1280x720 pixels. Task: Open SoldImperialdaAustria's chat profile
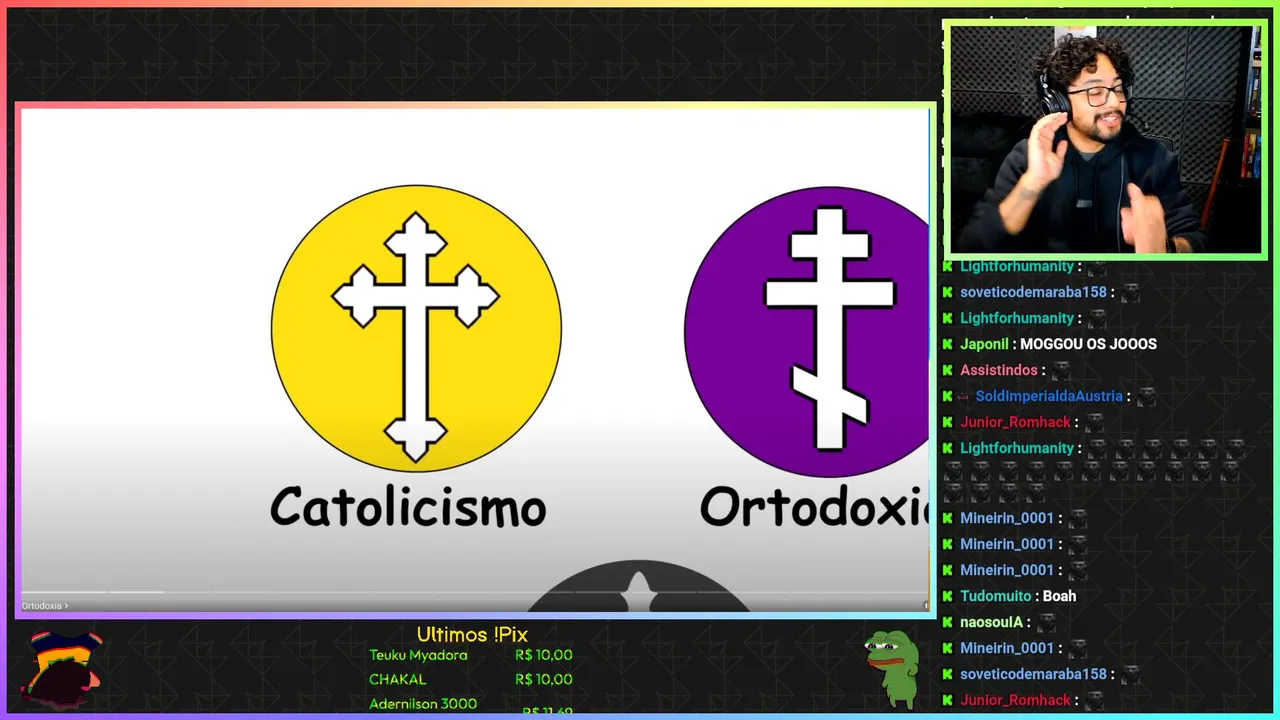1049,396
